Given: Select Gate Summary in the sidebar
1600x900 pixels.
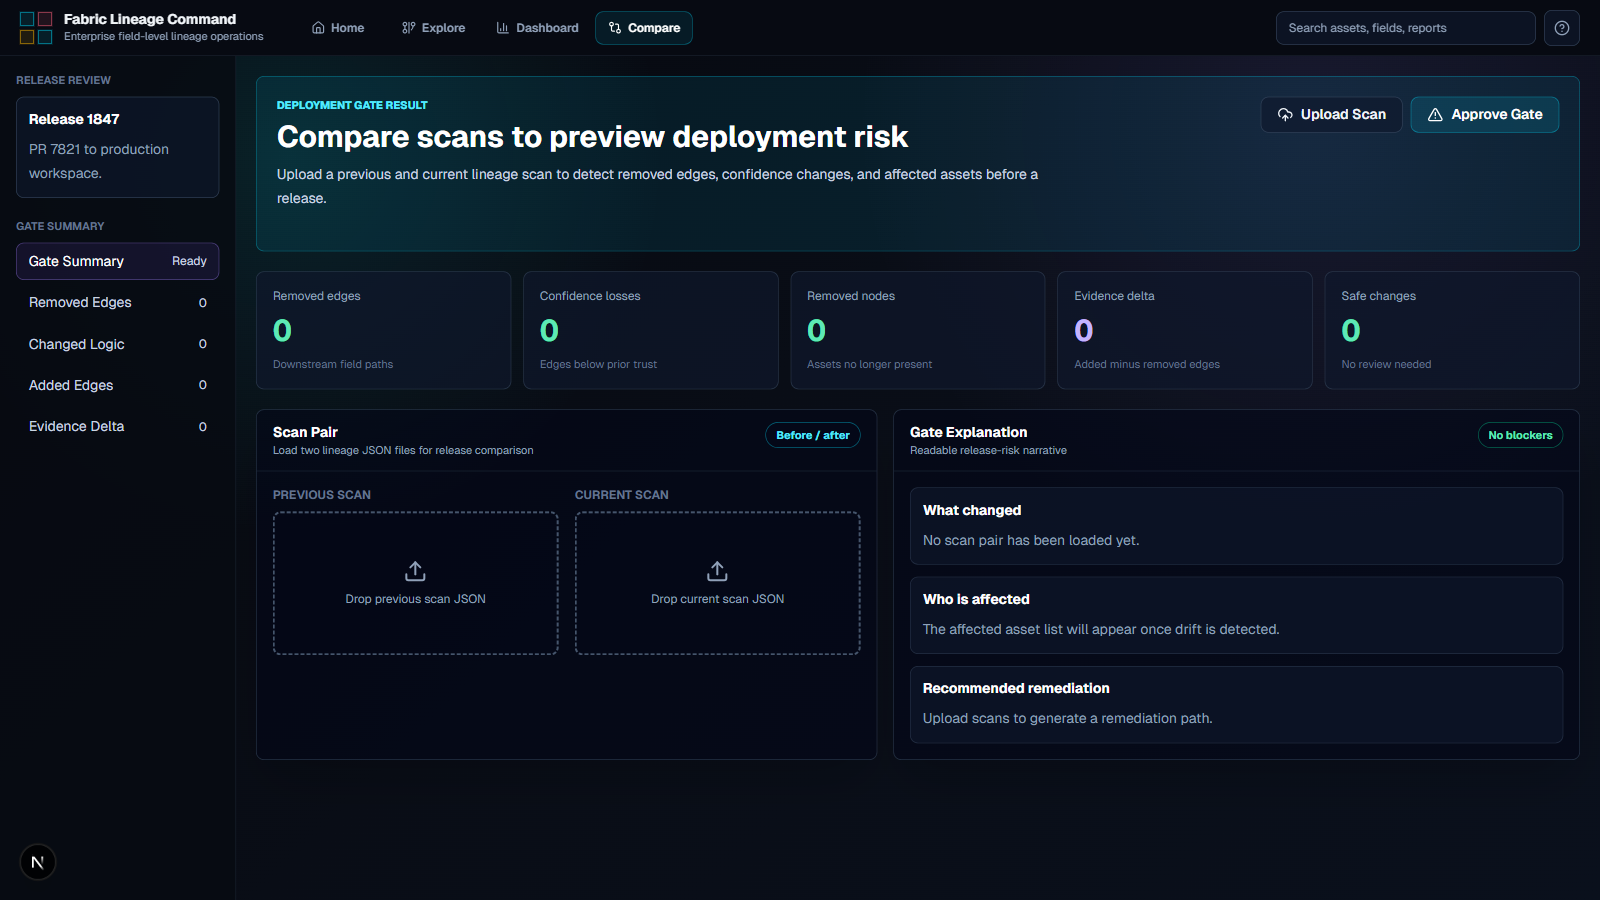Looking at the screenshot, I should tap(118, 261).
